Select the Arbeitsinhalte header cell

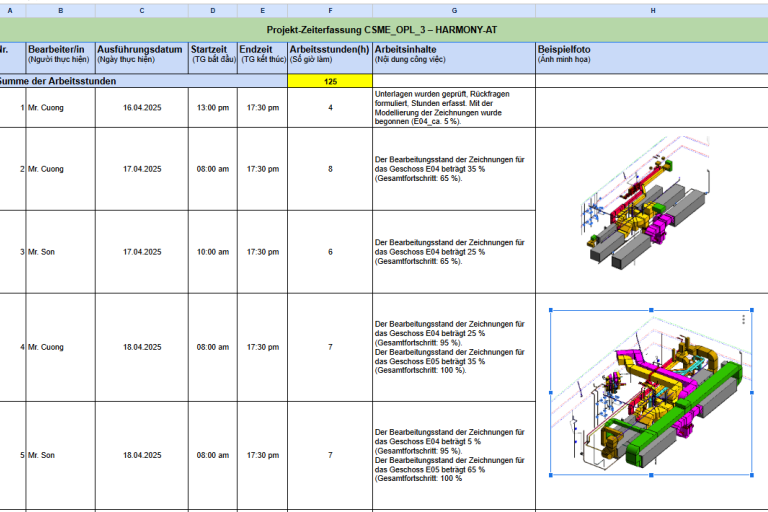pyautogui.click(x=453, y=54)
